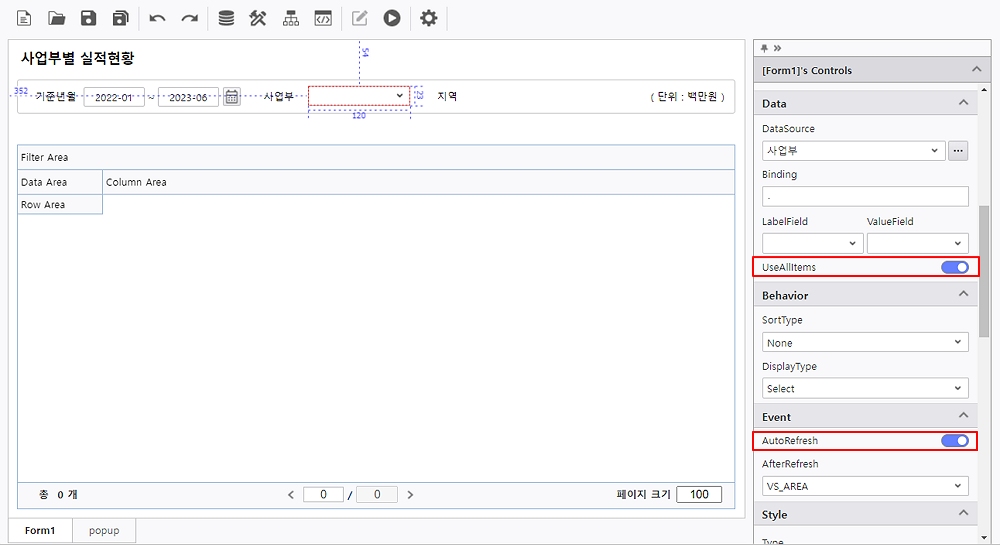Viewport: 1000px width, 545px height.
Task: Open the SortType dropdown
Action: point(864,343)
